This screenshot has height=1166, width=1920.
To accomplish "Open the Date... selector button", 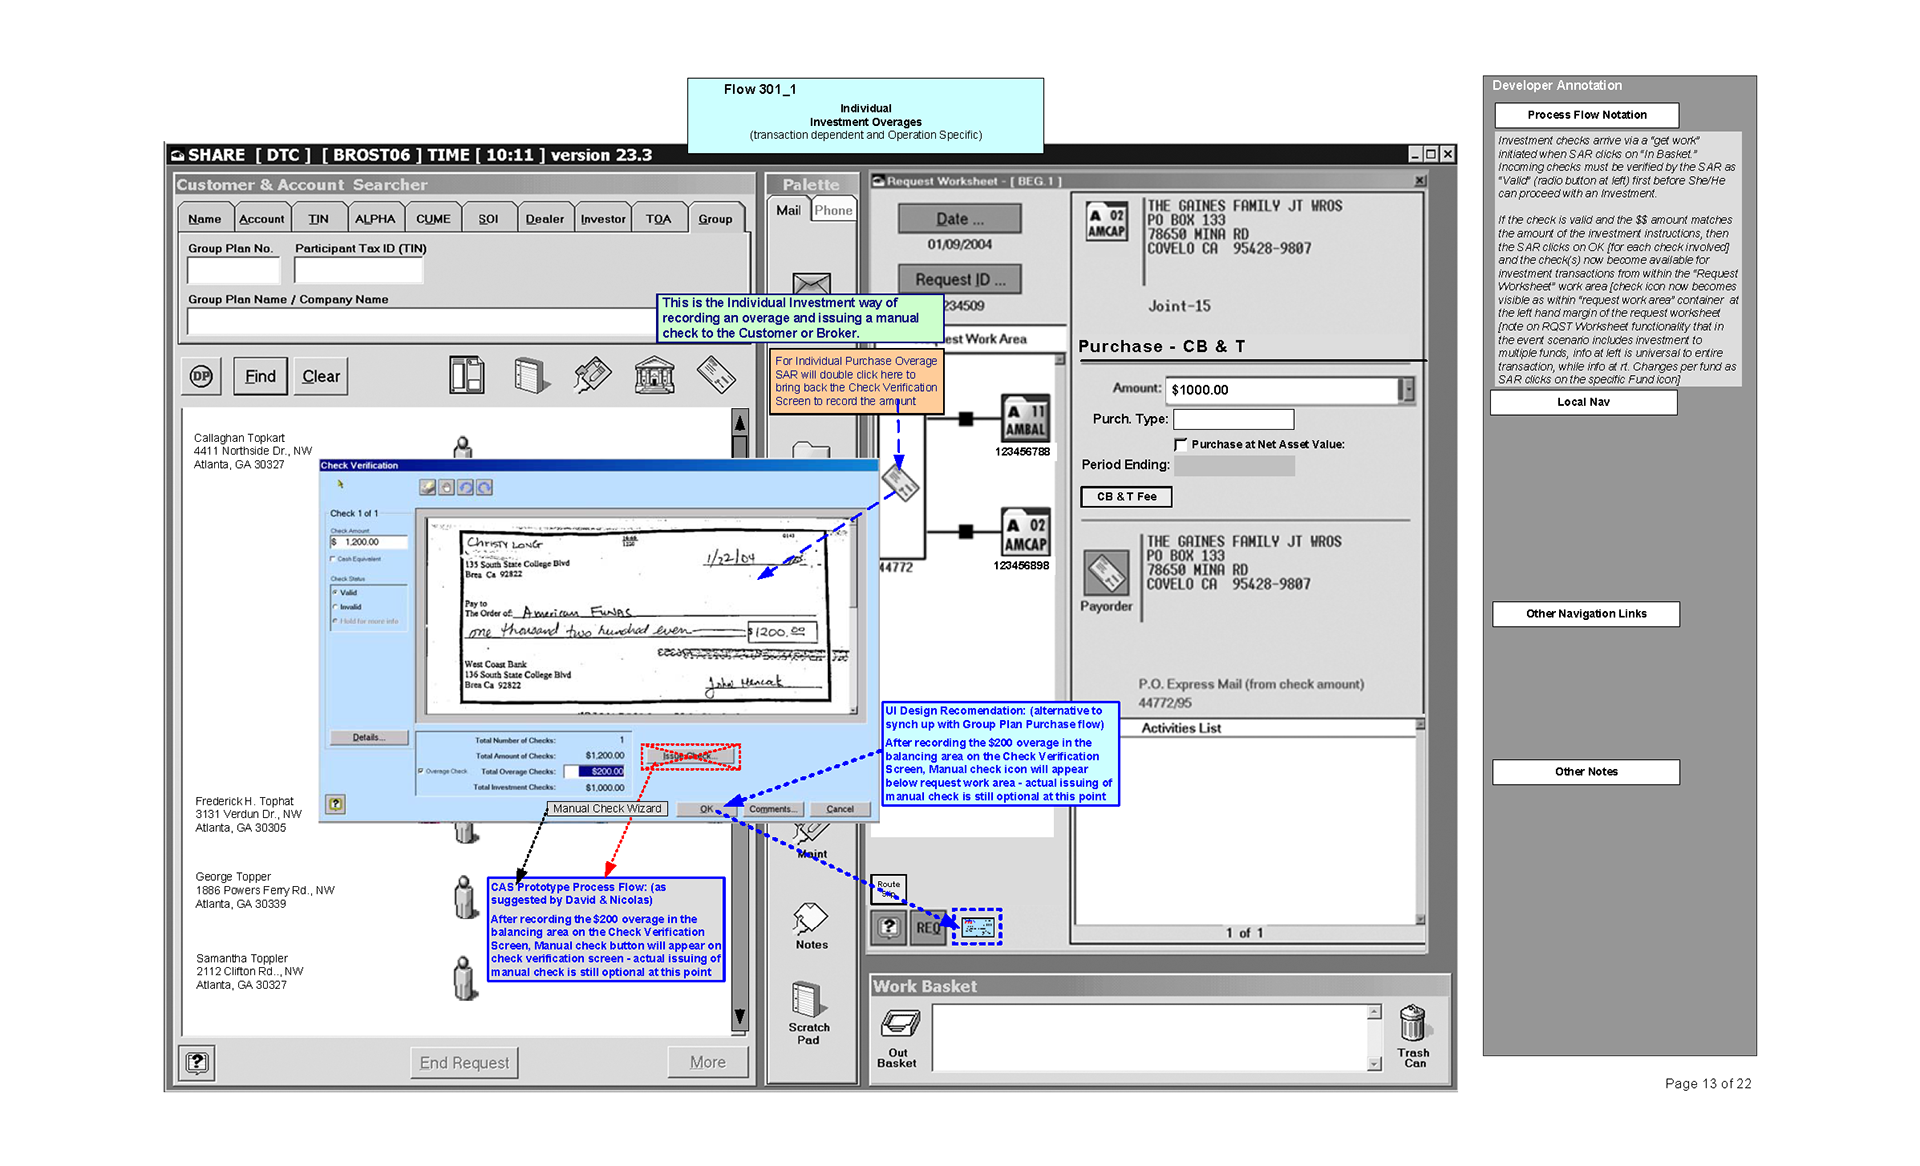I will (x=959, y=218).
